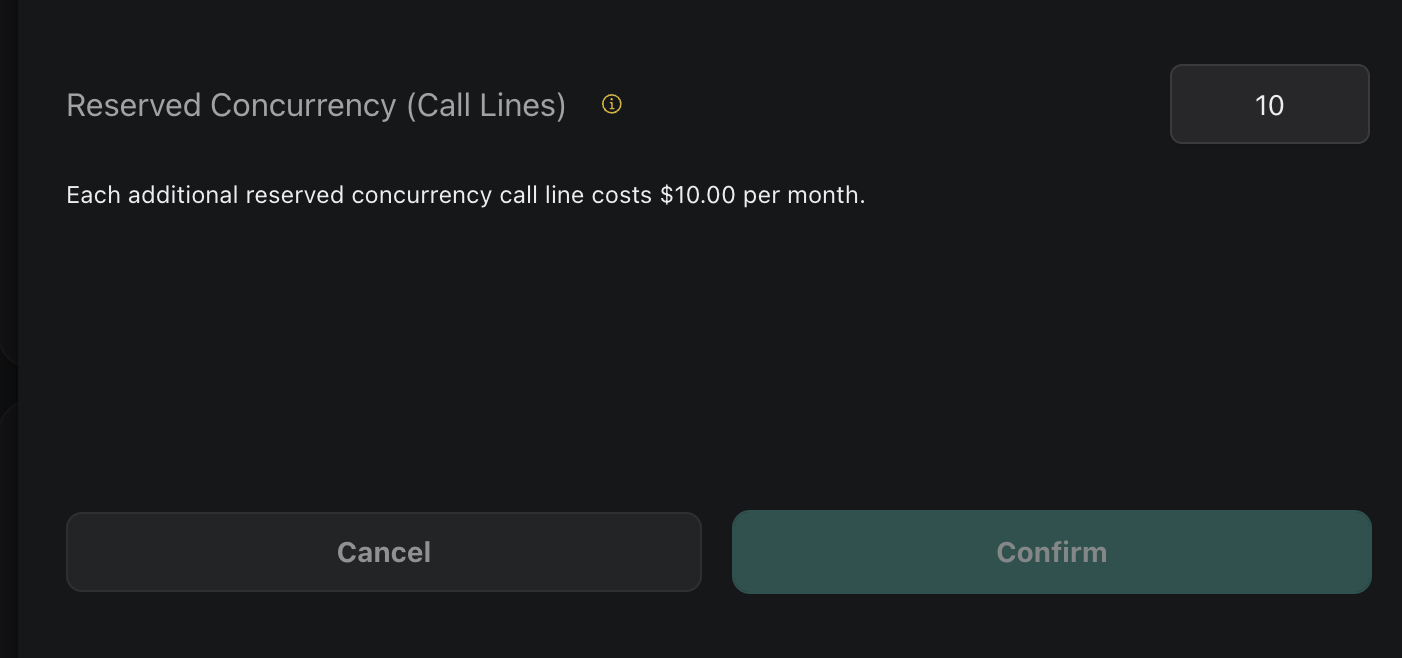The height and width of the screenshot is (658, 1402).
Task: Confirm the reserved concurrency change
Action: 1051,552
